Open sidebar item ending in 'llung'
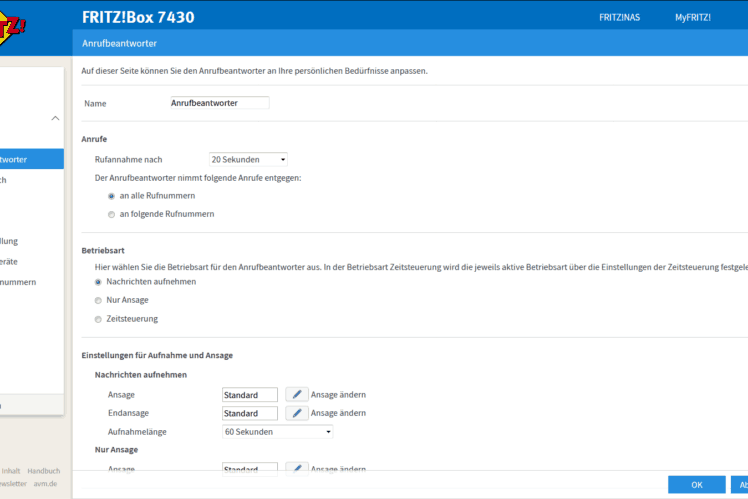Viewport: 748px width, 499px height. click(x=9, y=241)
